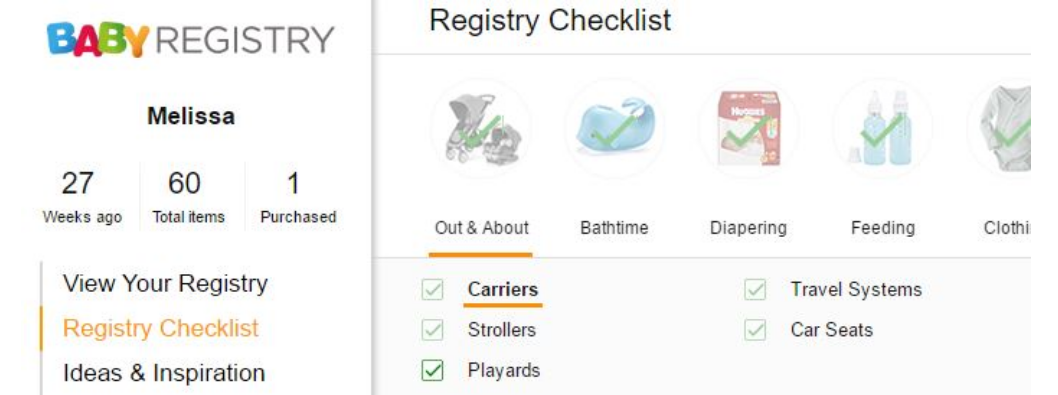Toggle the Car Seats checkbox

pos(755,330)
